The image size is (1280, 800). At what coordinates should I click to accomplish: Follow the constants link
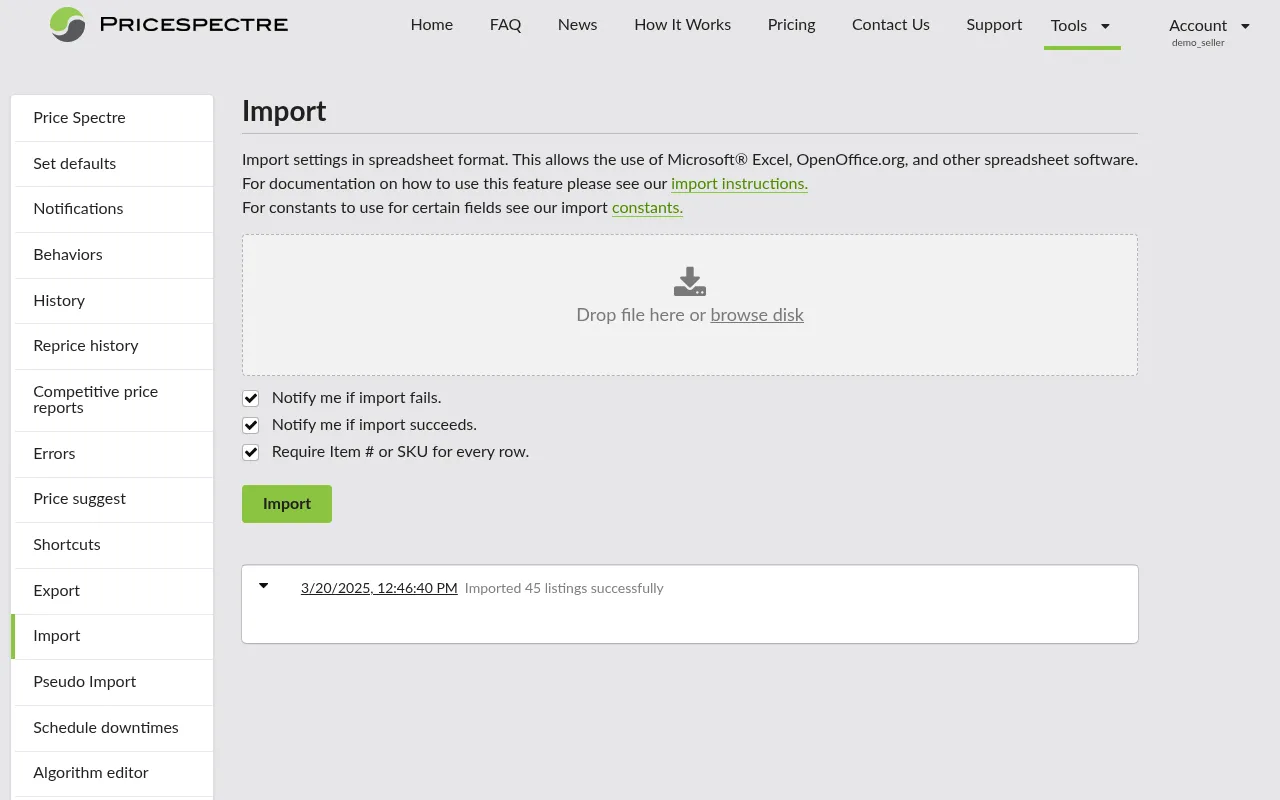point(646,208)
